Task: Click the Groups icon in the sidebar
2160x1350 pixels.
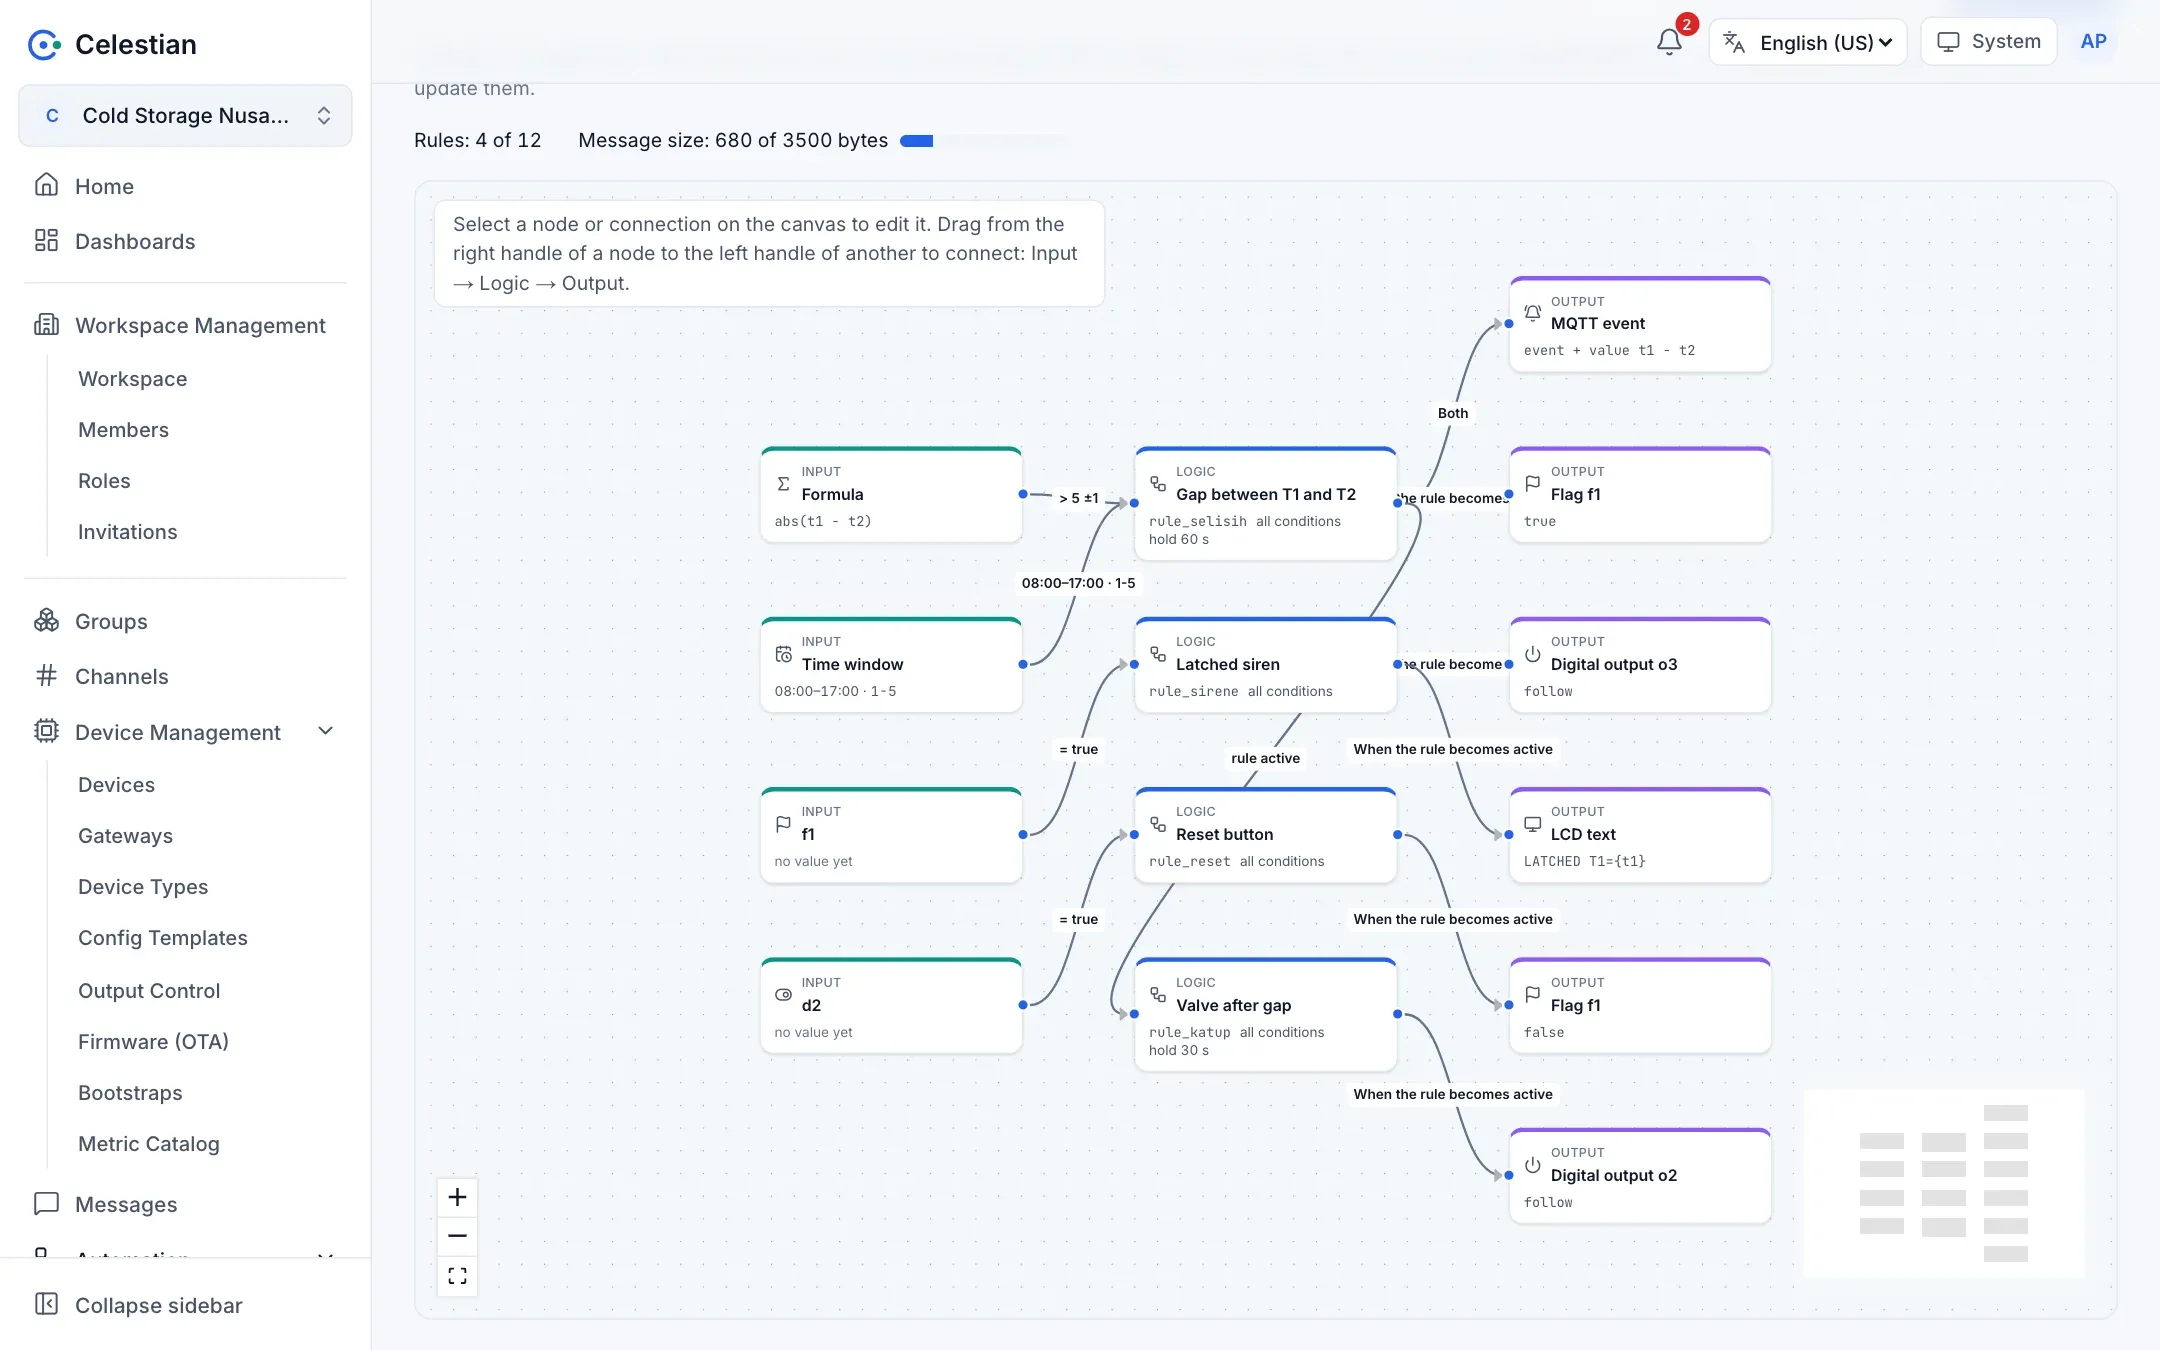Action: (46, 620)
